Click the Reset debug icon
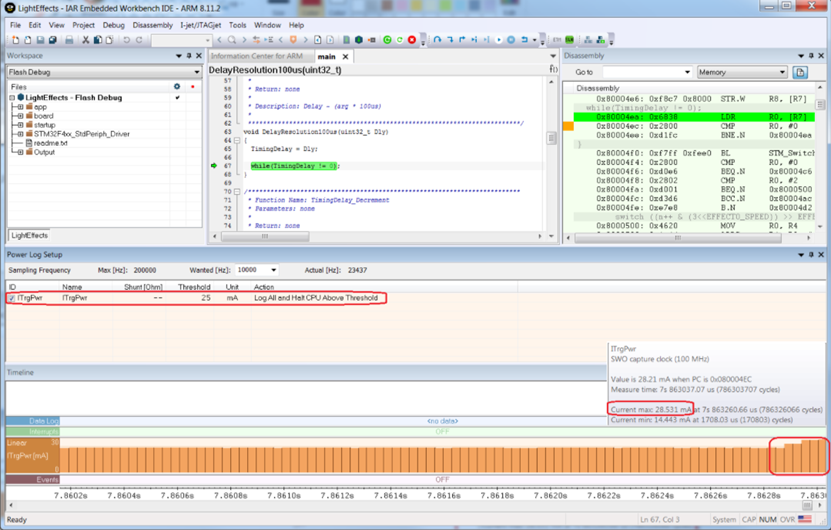Image resolution: width=831 pixels, height=530 pixels. (524, 40)
